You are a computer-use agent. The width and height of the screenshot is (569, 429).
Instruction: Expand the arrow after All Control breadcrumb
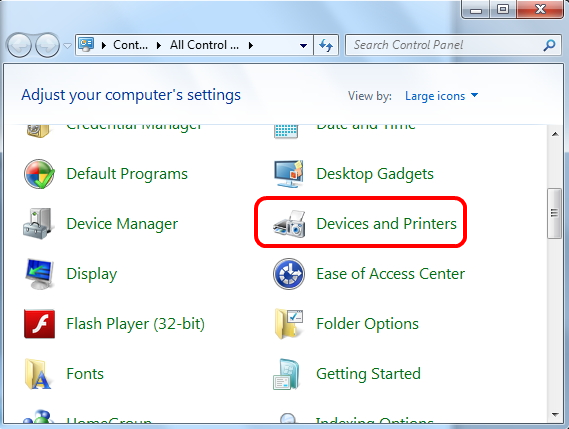point(251,45)
